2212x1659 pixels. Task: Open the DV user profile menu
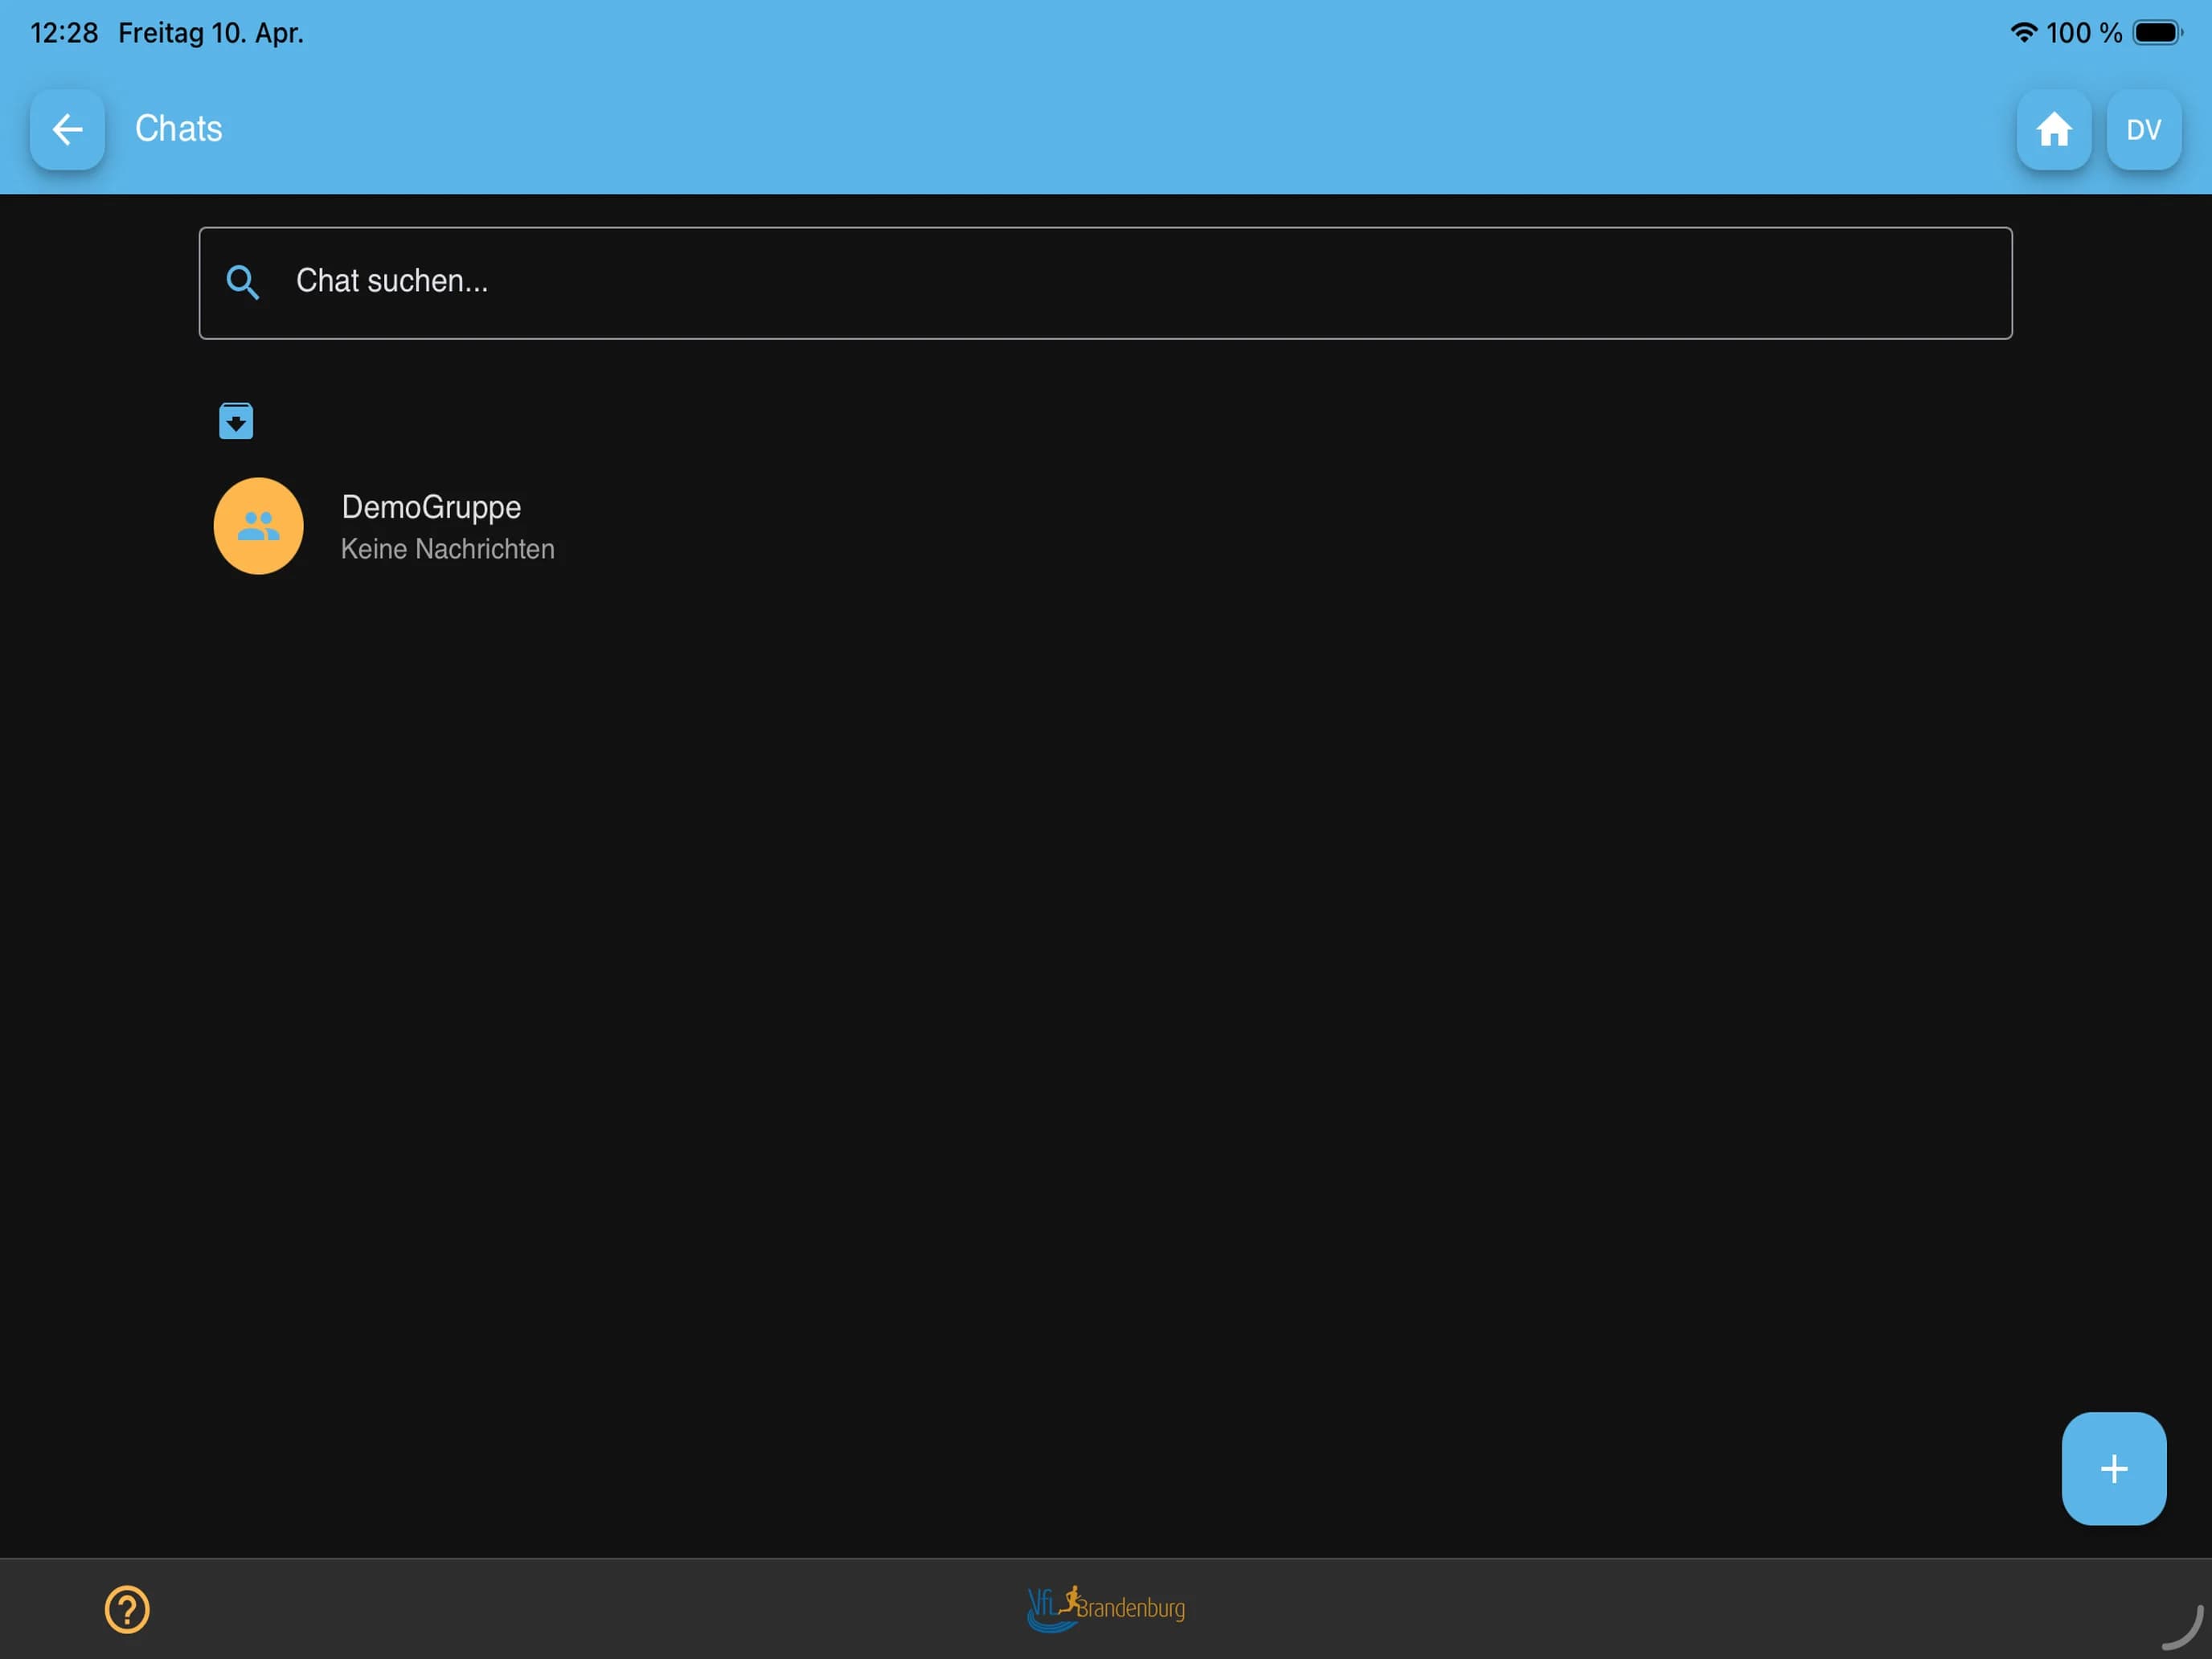[x=2143, y=129]
